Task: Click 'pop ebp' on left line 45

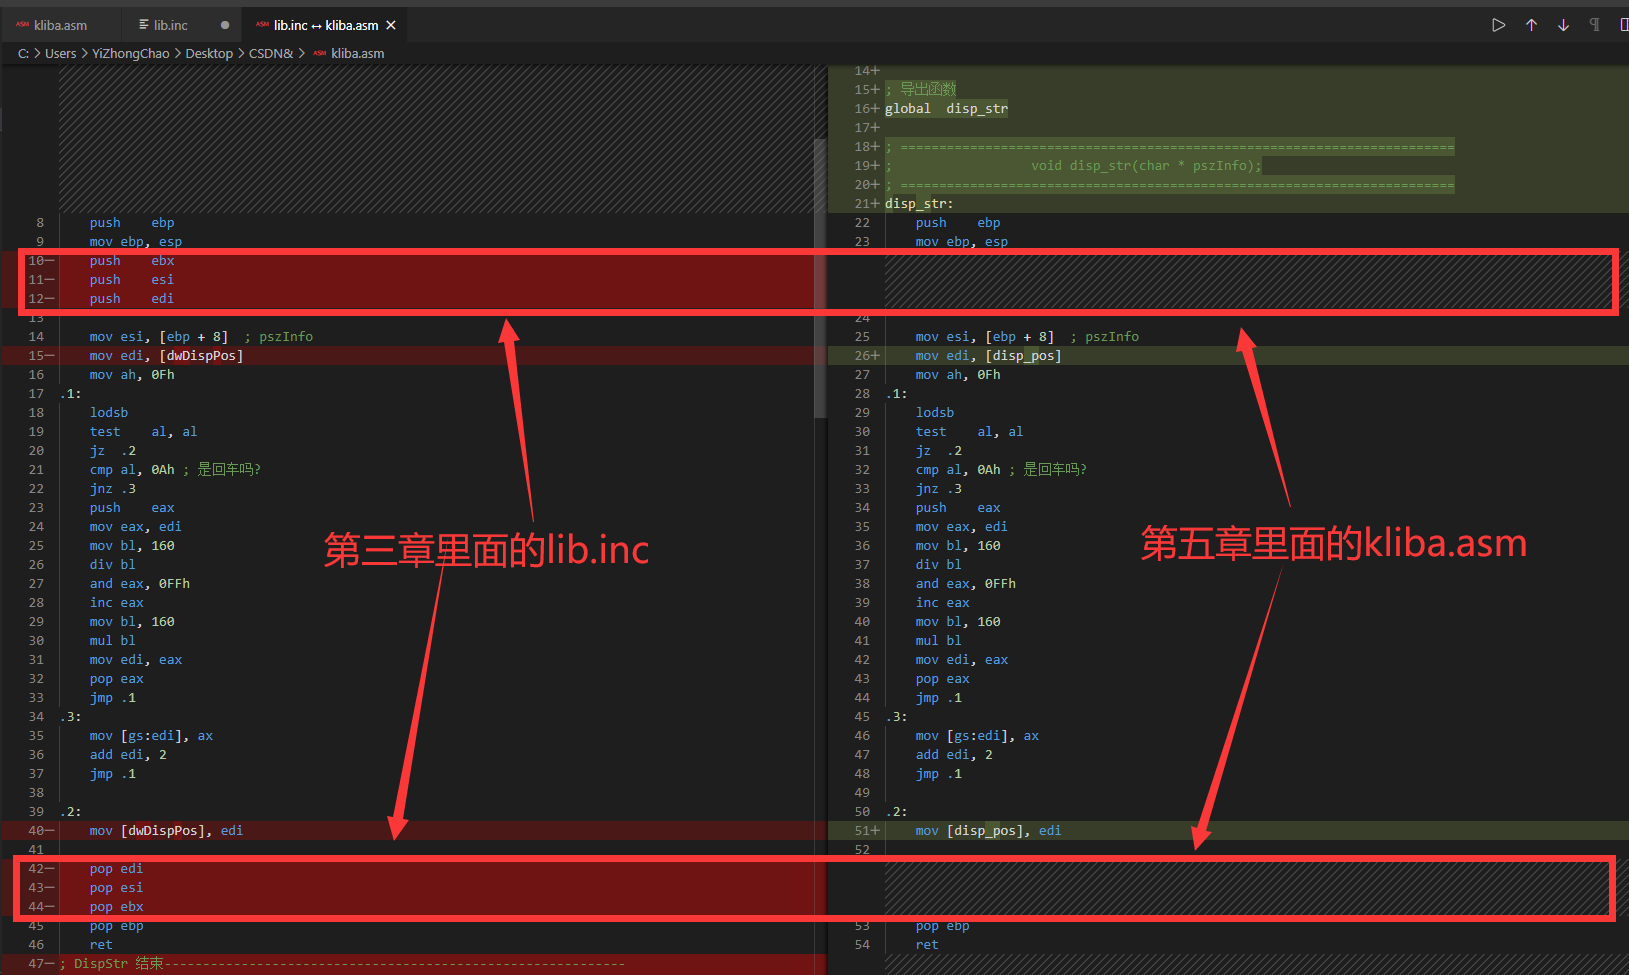Action: point(116,926)
